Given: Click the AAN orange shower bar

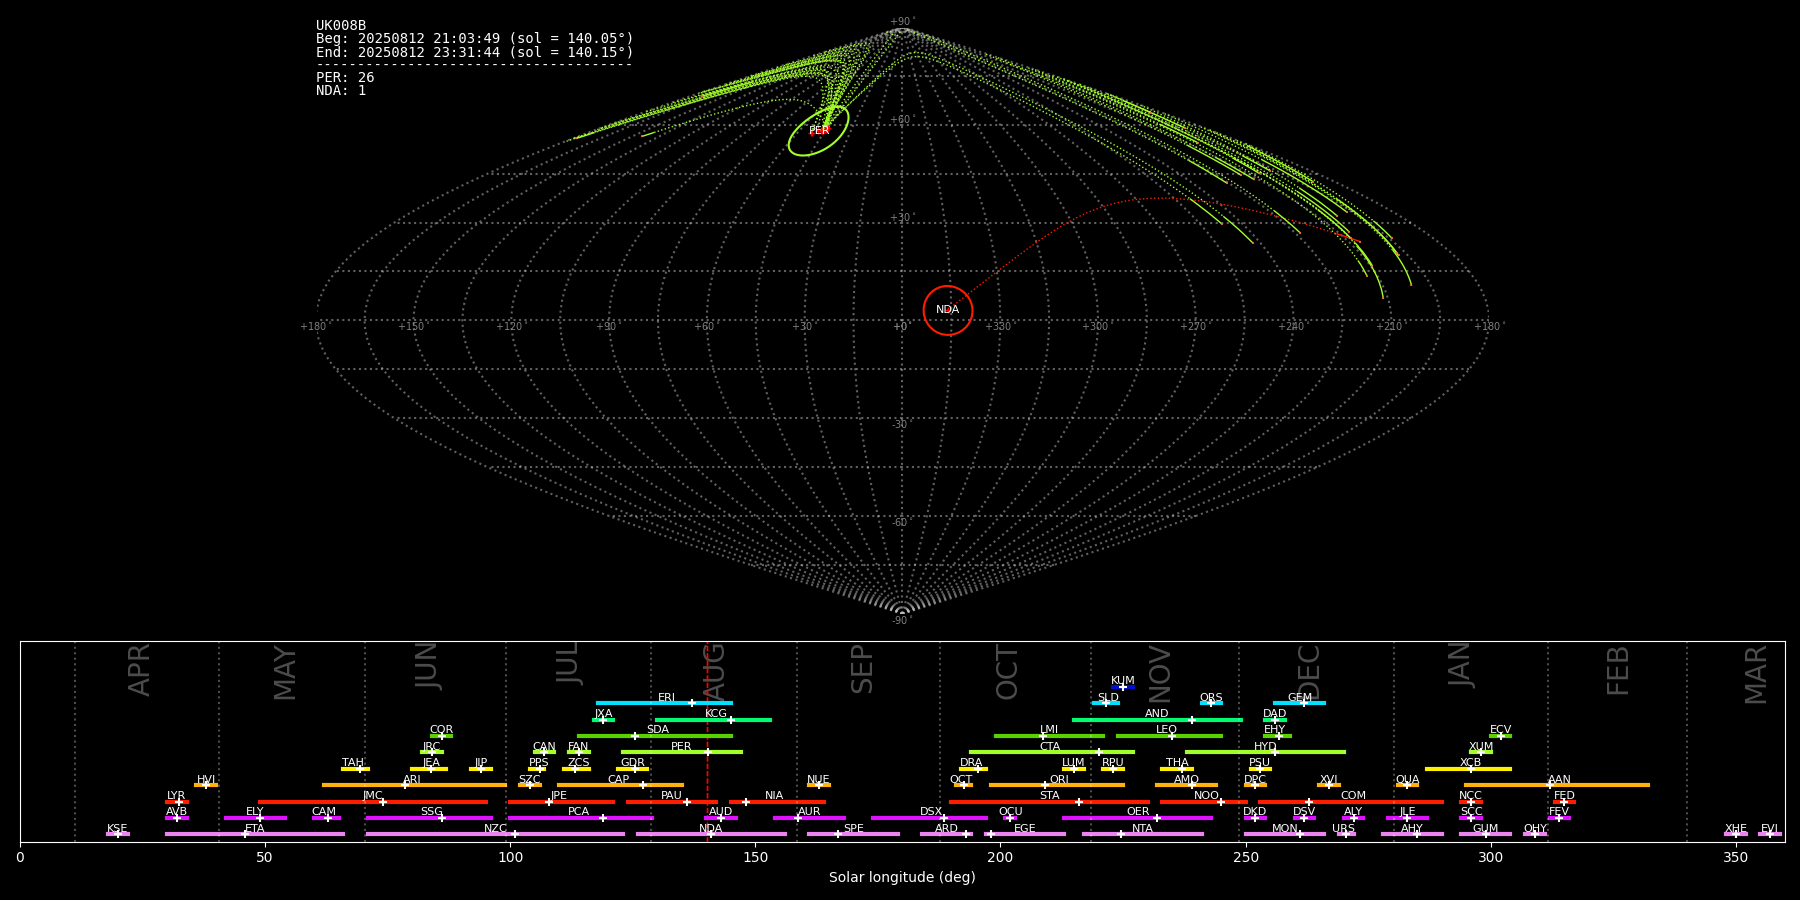Looking at the screenshot, I should (x=1557, y=785).
